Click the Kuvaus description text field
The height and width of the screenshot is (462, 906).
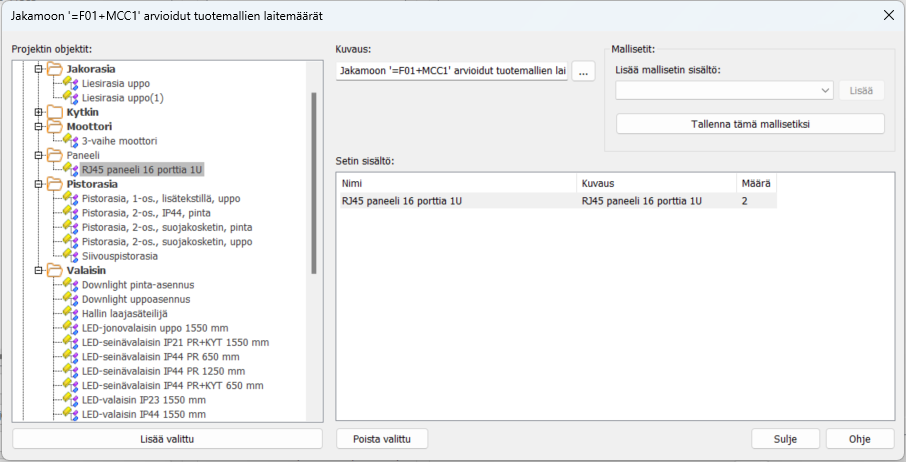point(453,71)
